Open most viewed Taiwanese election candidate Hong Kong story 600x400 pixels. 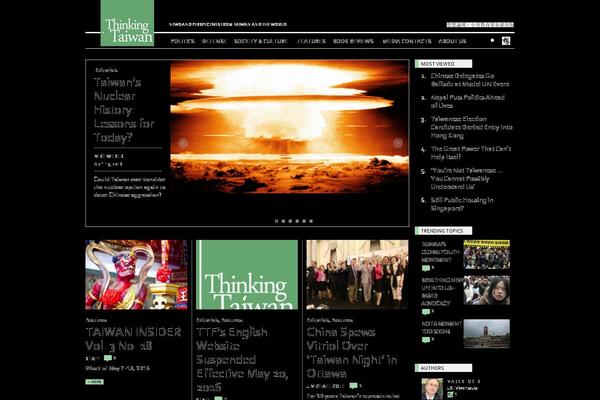(x=471, y=127)
